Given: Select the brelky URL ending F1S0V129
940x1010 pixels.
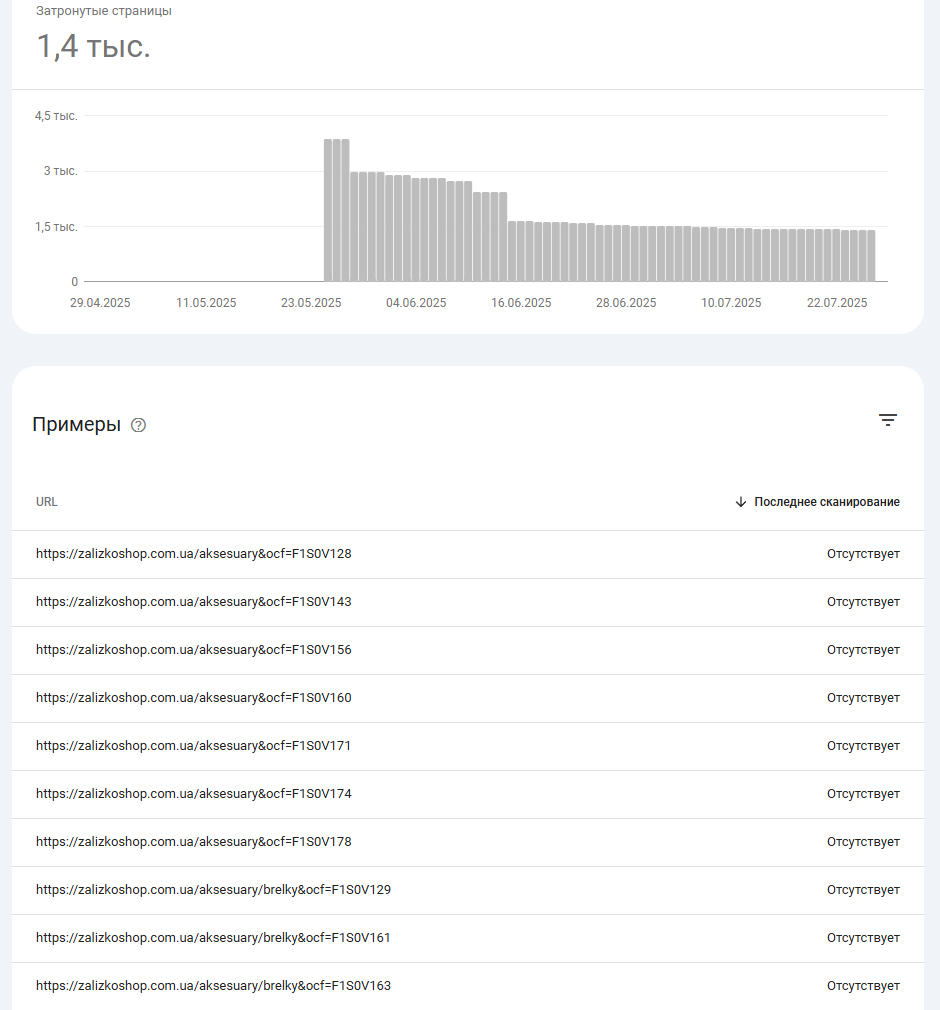Looking at the screenshot, I should point(213,890).
